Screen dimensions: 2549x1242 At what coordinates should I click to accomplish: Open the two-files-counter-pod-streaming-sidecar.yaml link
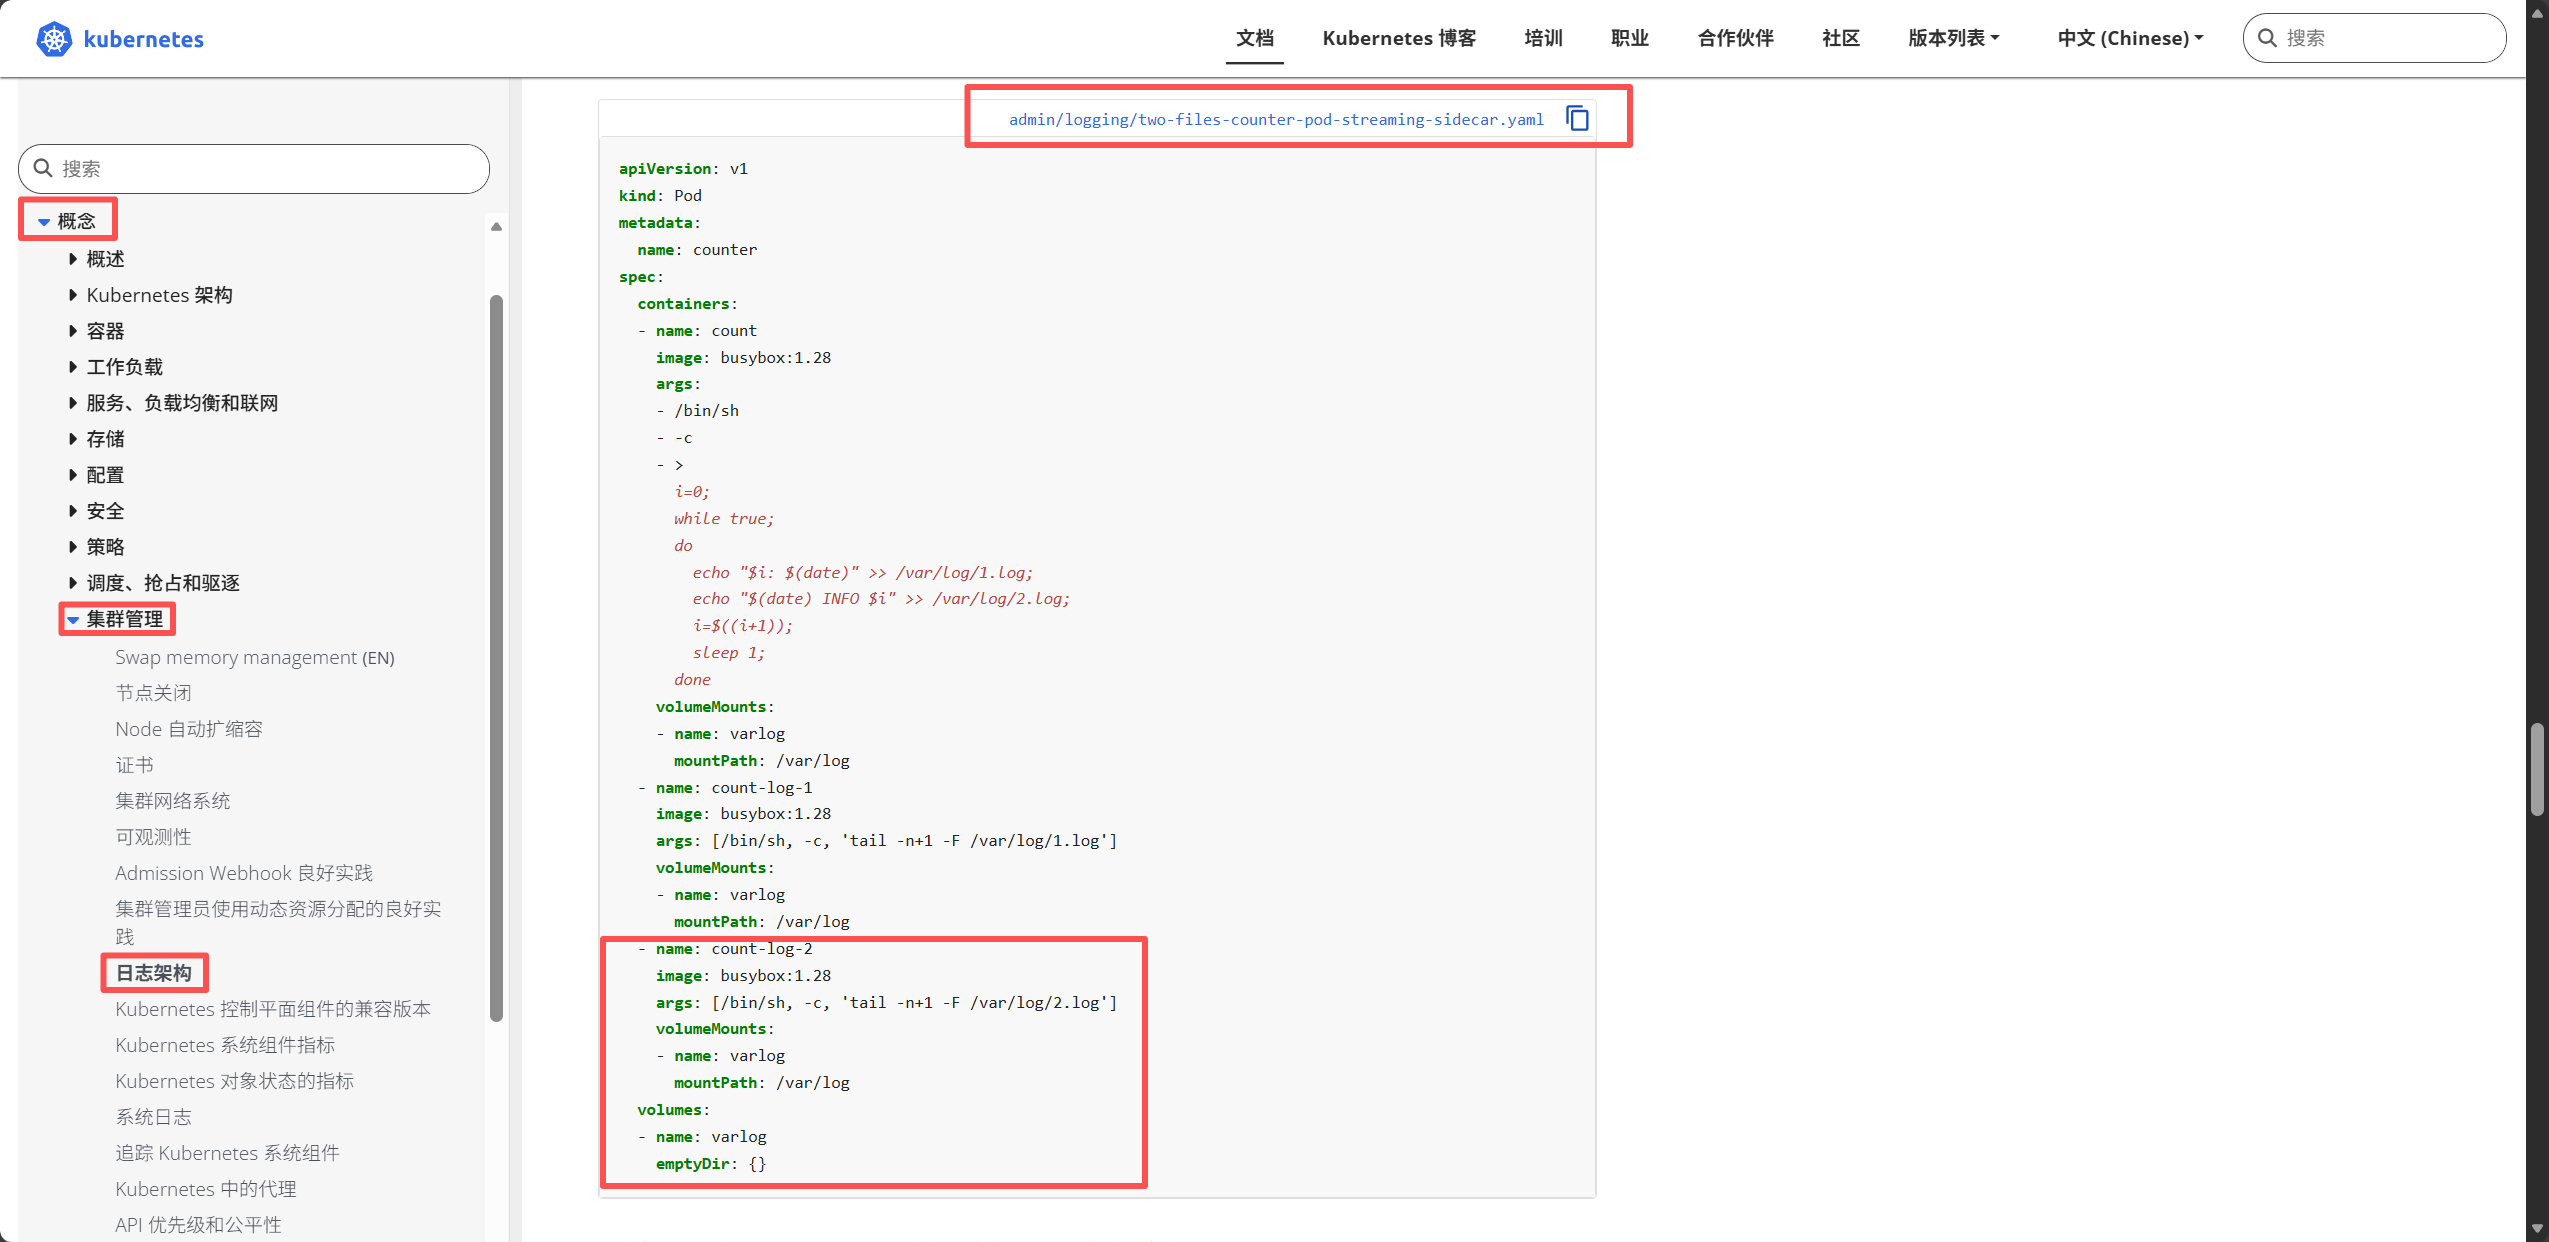(1276, 119)
